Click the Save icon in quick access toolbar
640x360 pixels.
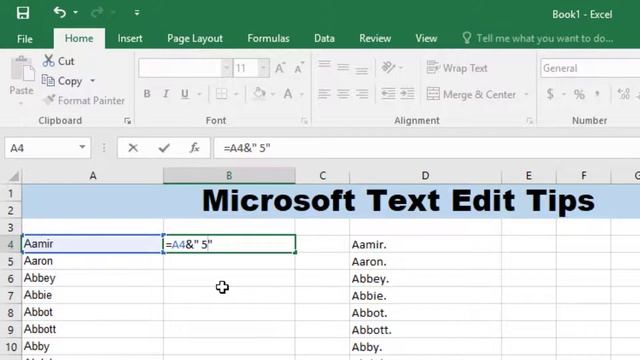point(23,13)
